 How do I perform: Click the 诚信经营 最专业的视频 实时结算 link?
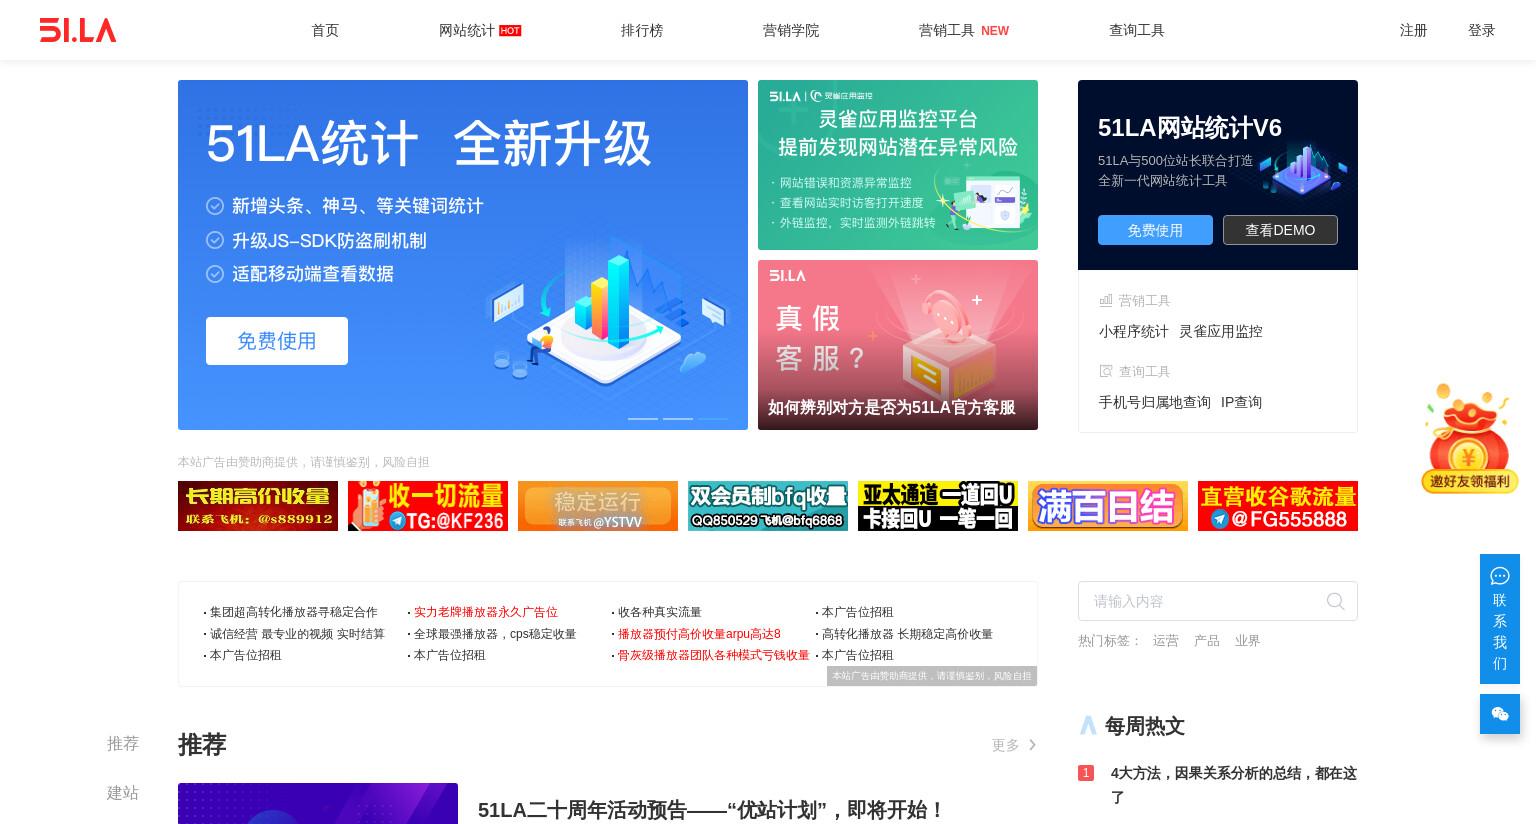tap(297, 634)
